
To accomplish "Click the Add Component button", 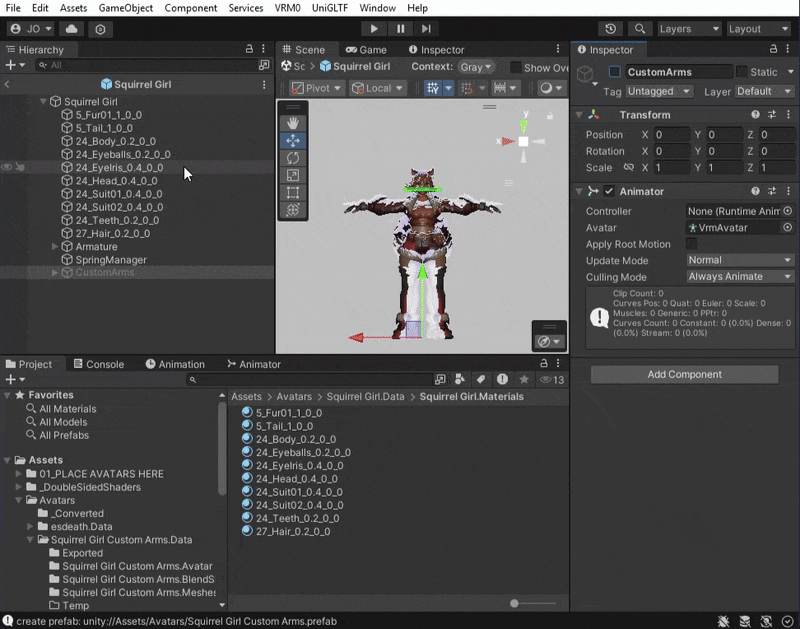I will (x=684, y=374).
